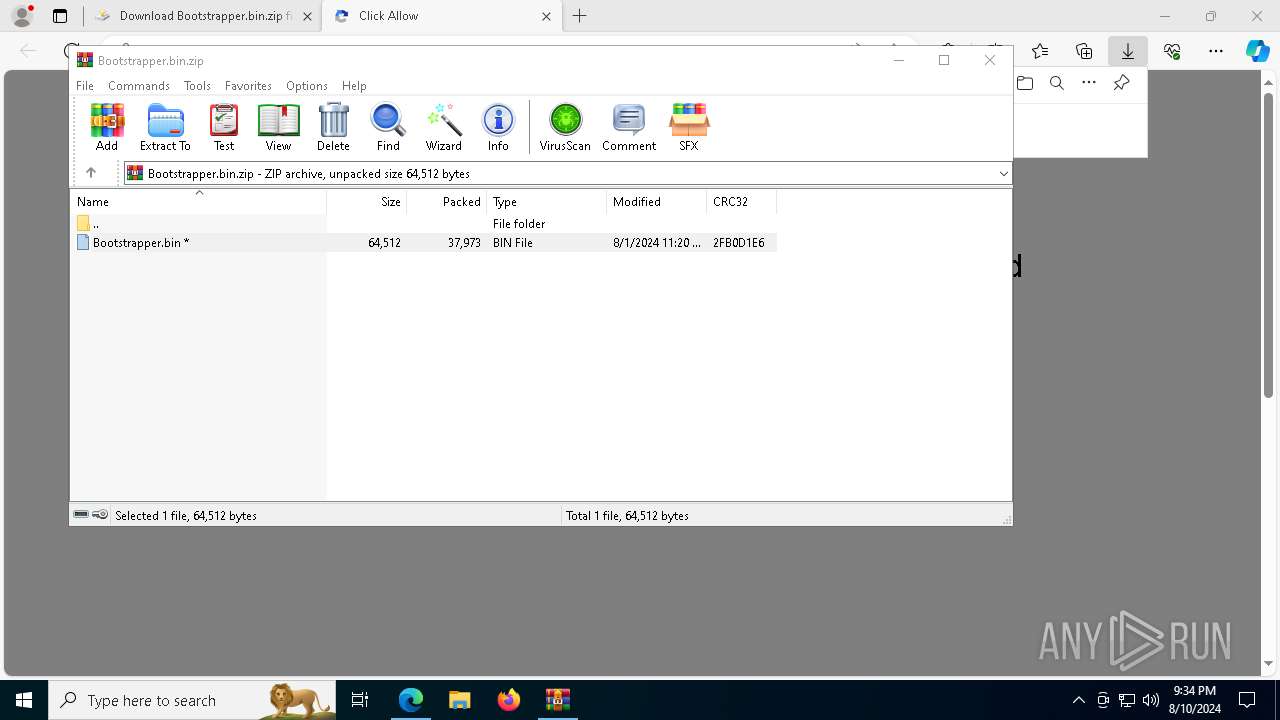Sort the list by CRC32 column
The image size is (1280, 720).
(742, 201)
